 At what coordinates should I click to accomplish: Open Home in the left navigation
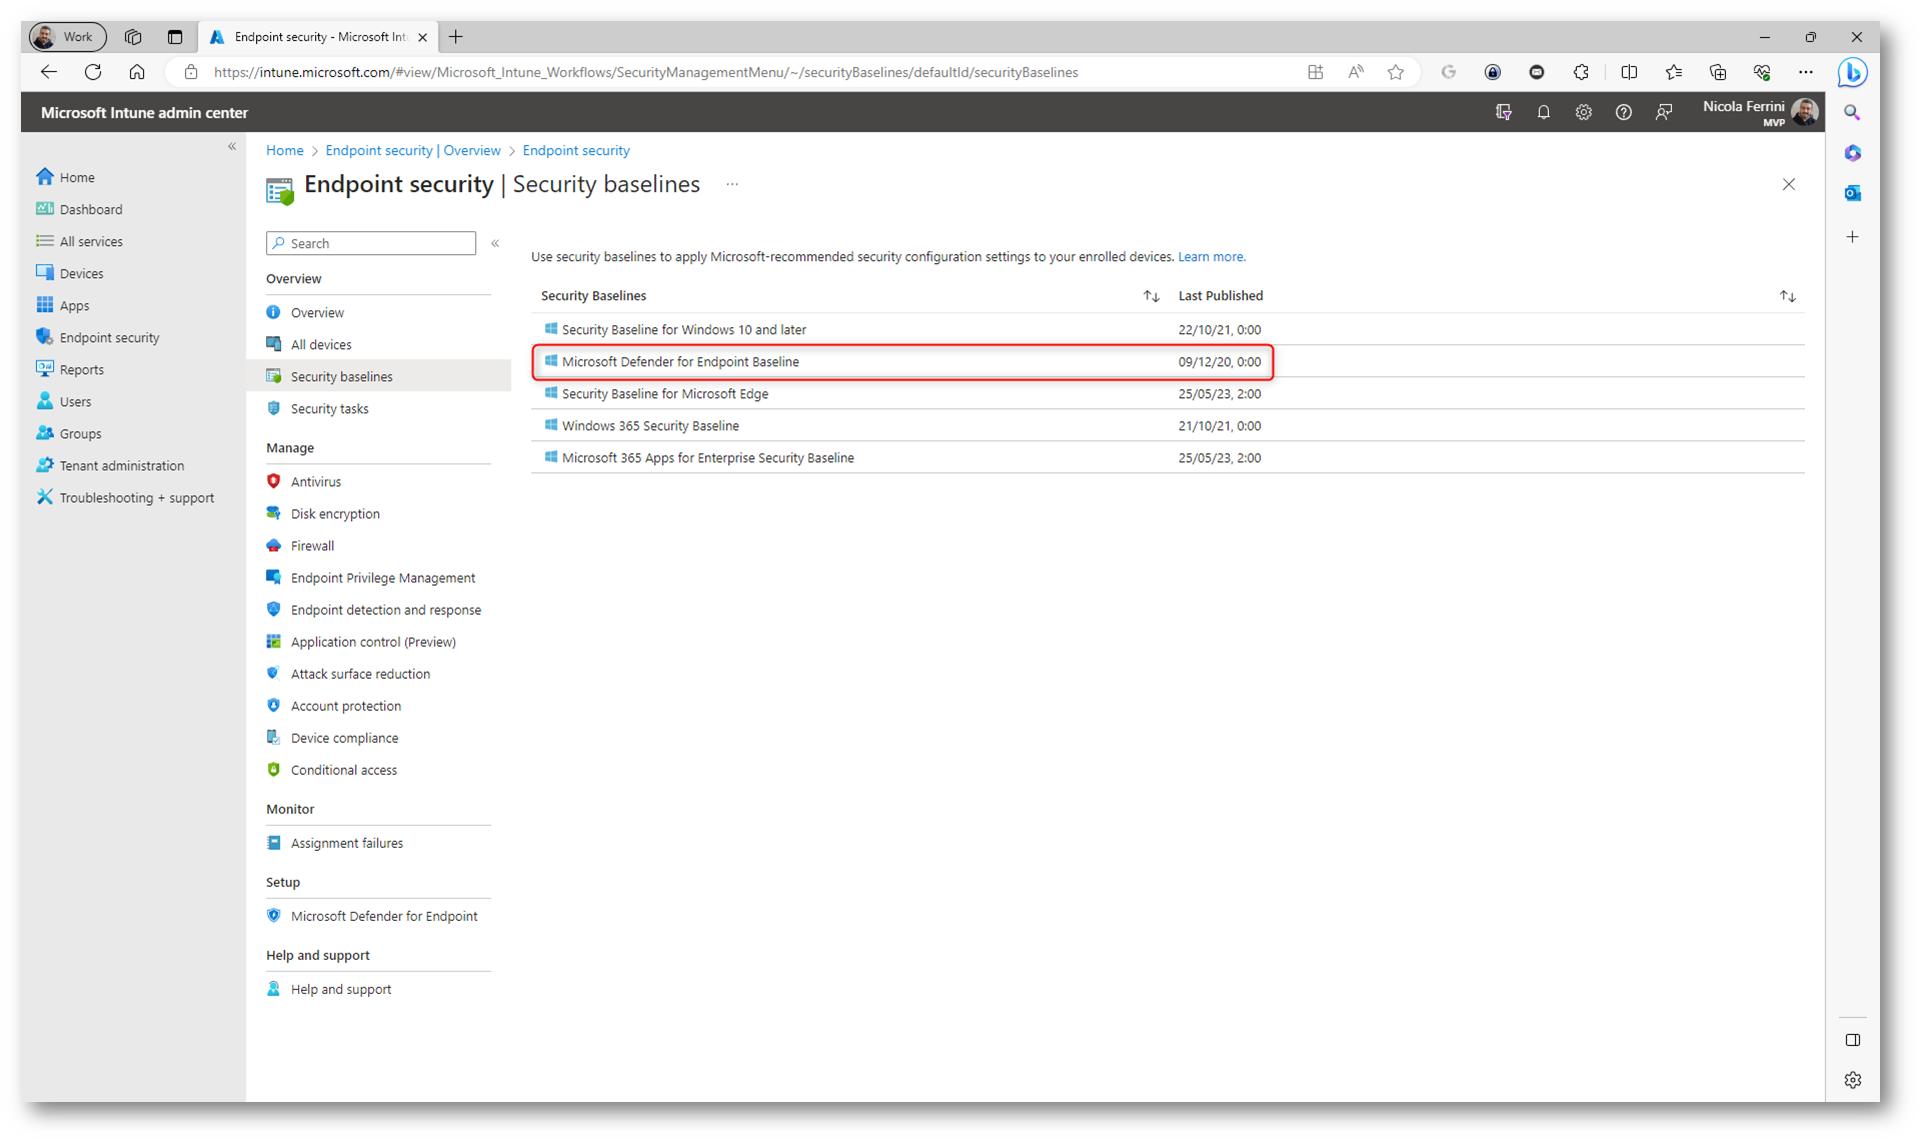click(76, 177)
